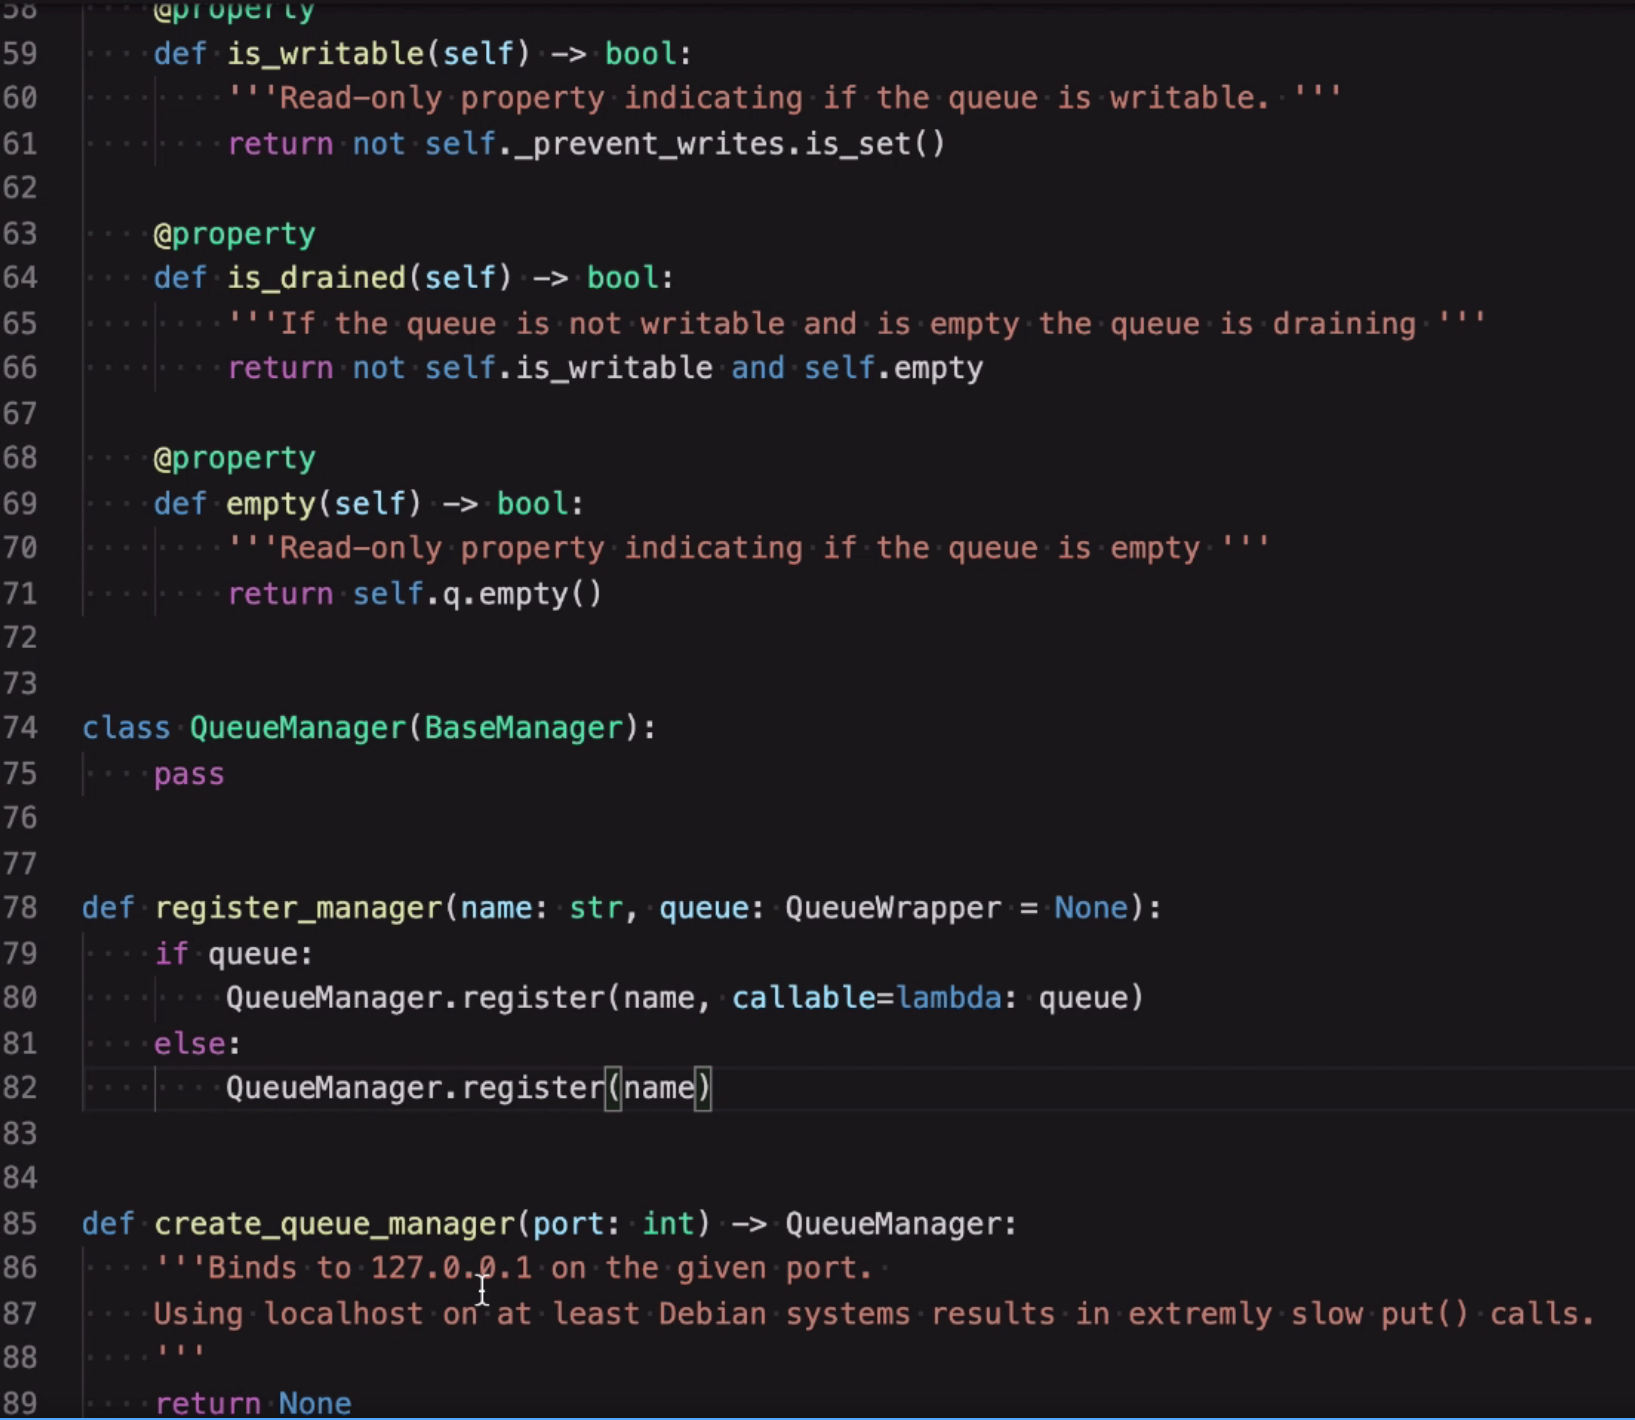Click line number 85 in the gutter

click(x=20, y=1224)
